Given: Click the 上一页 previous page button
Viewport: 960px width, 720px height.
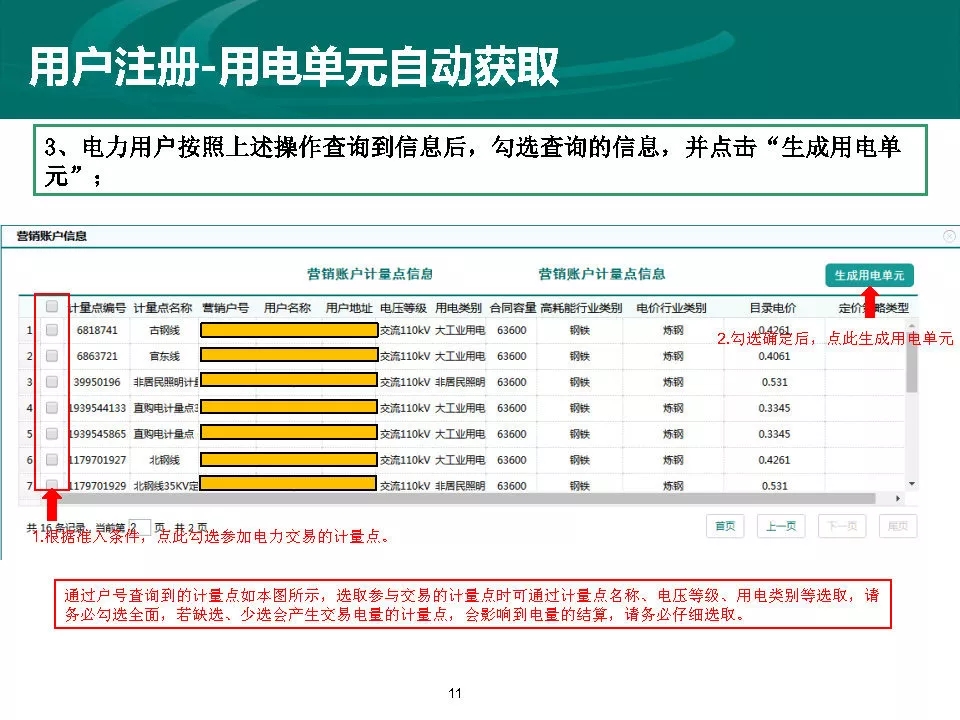Looking at the screenshot, I should [x=781, y=526].
